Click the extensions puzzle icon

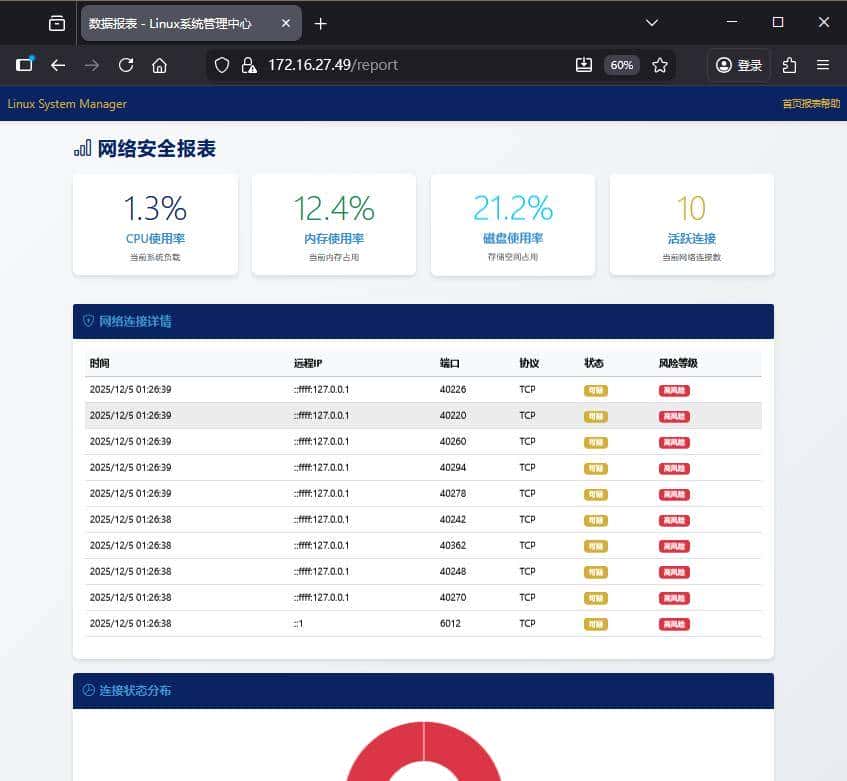pyautogui.click(x=790, y=64)
